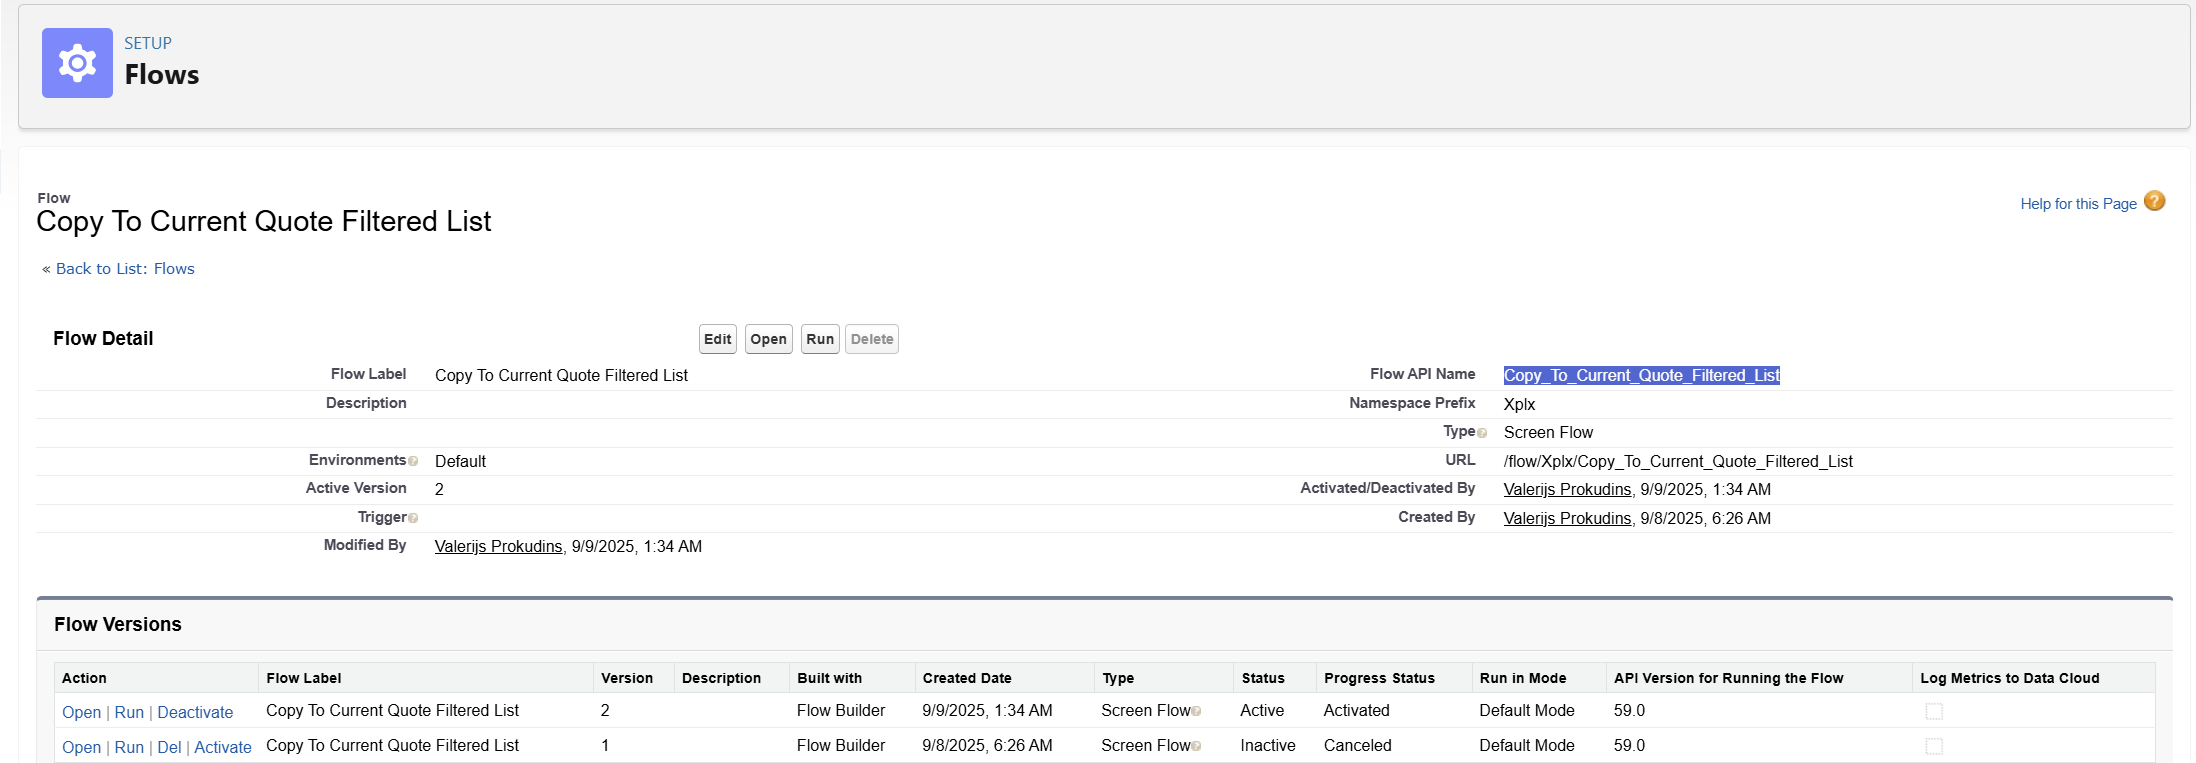Toggle Log Metrics checkbox for version 1

[x=1934, y=746]
